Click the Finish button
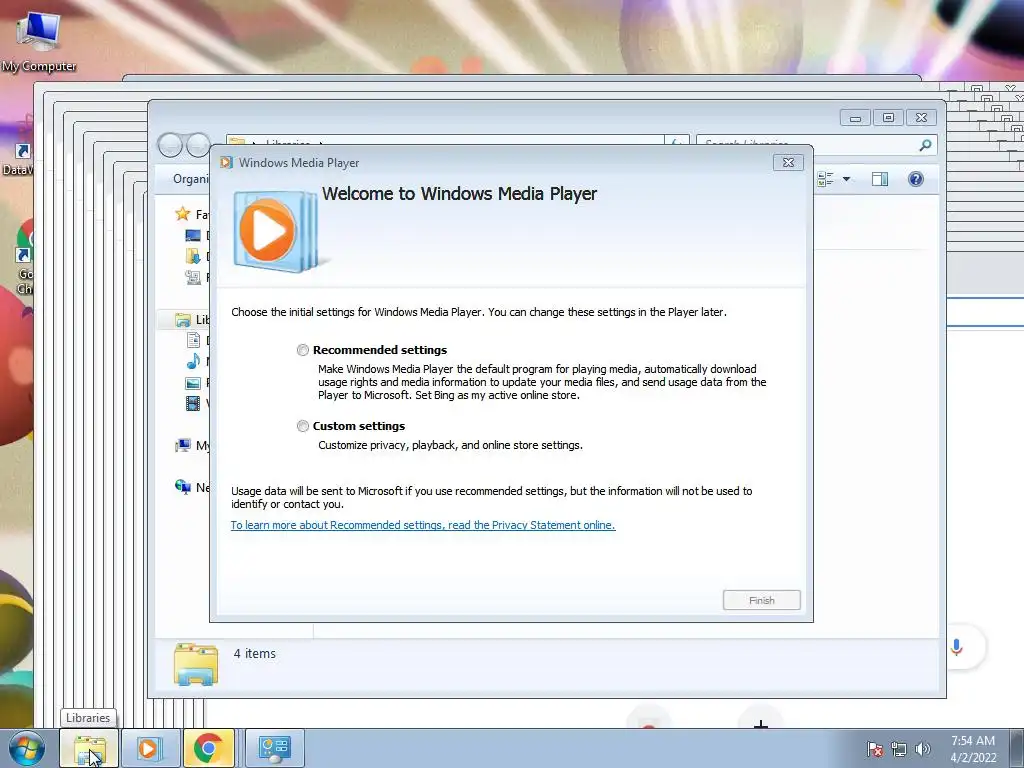Viewport: 1024px width, 768px height. (x=761, y=600)
